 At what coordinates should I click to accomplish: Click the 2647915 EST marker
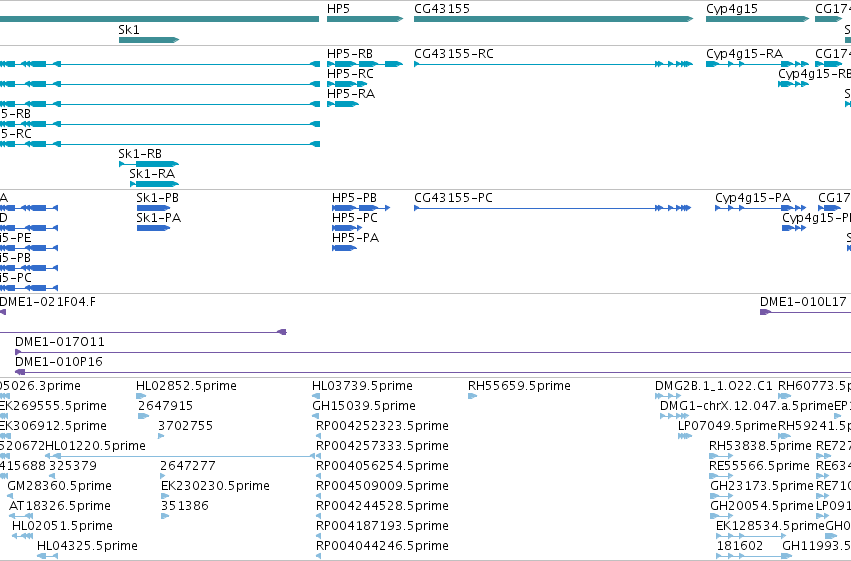(x=143, y=416)
